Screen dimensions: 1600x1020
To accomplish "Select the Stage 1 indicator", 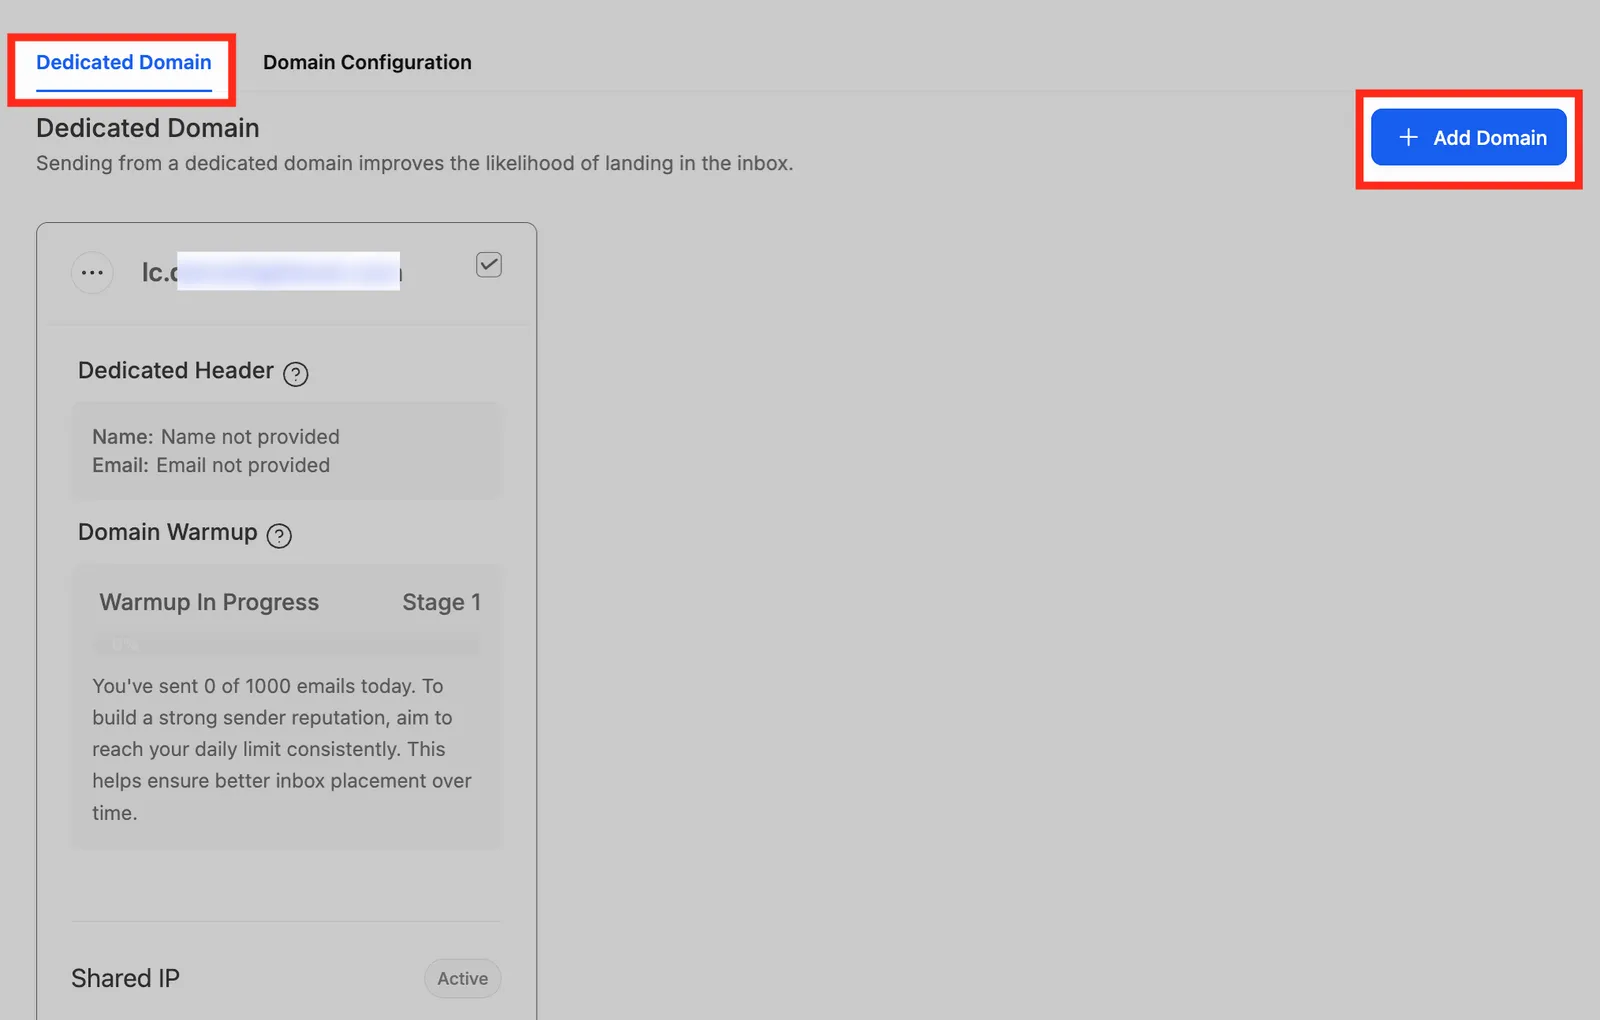I will 441,602.
